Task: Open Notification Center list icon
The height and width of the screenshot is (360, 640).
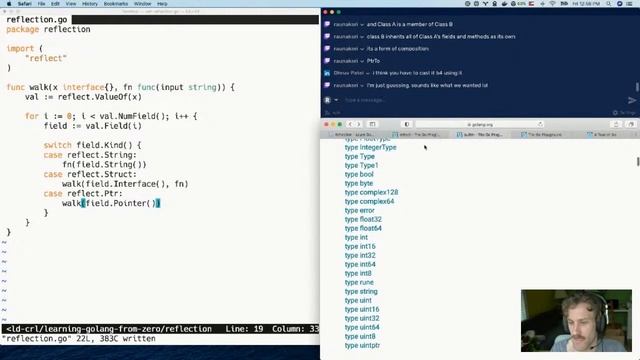Action: click(x=630, y=4)
